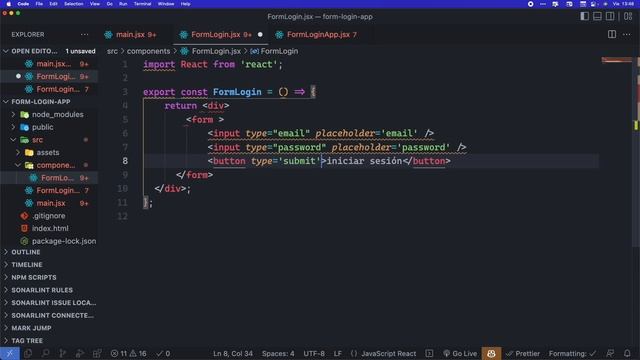Screen dimensions: 640x360
Task: Click the components breadcrumb segment
Action: point(148,51)
